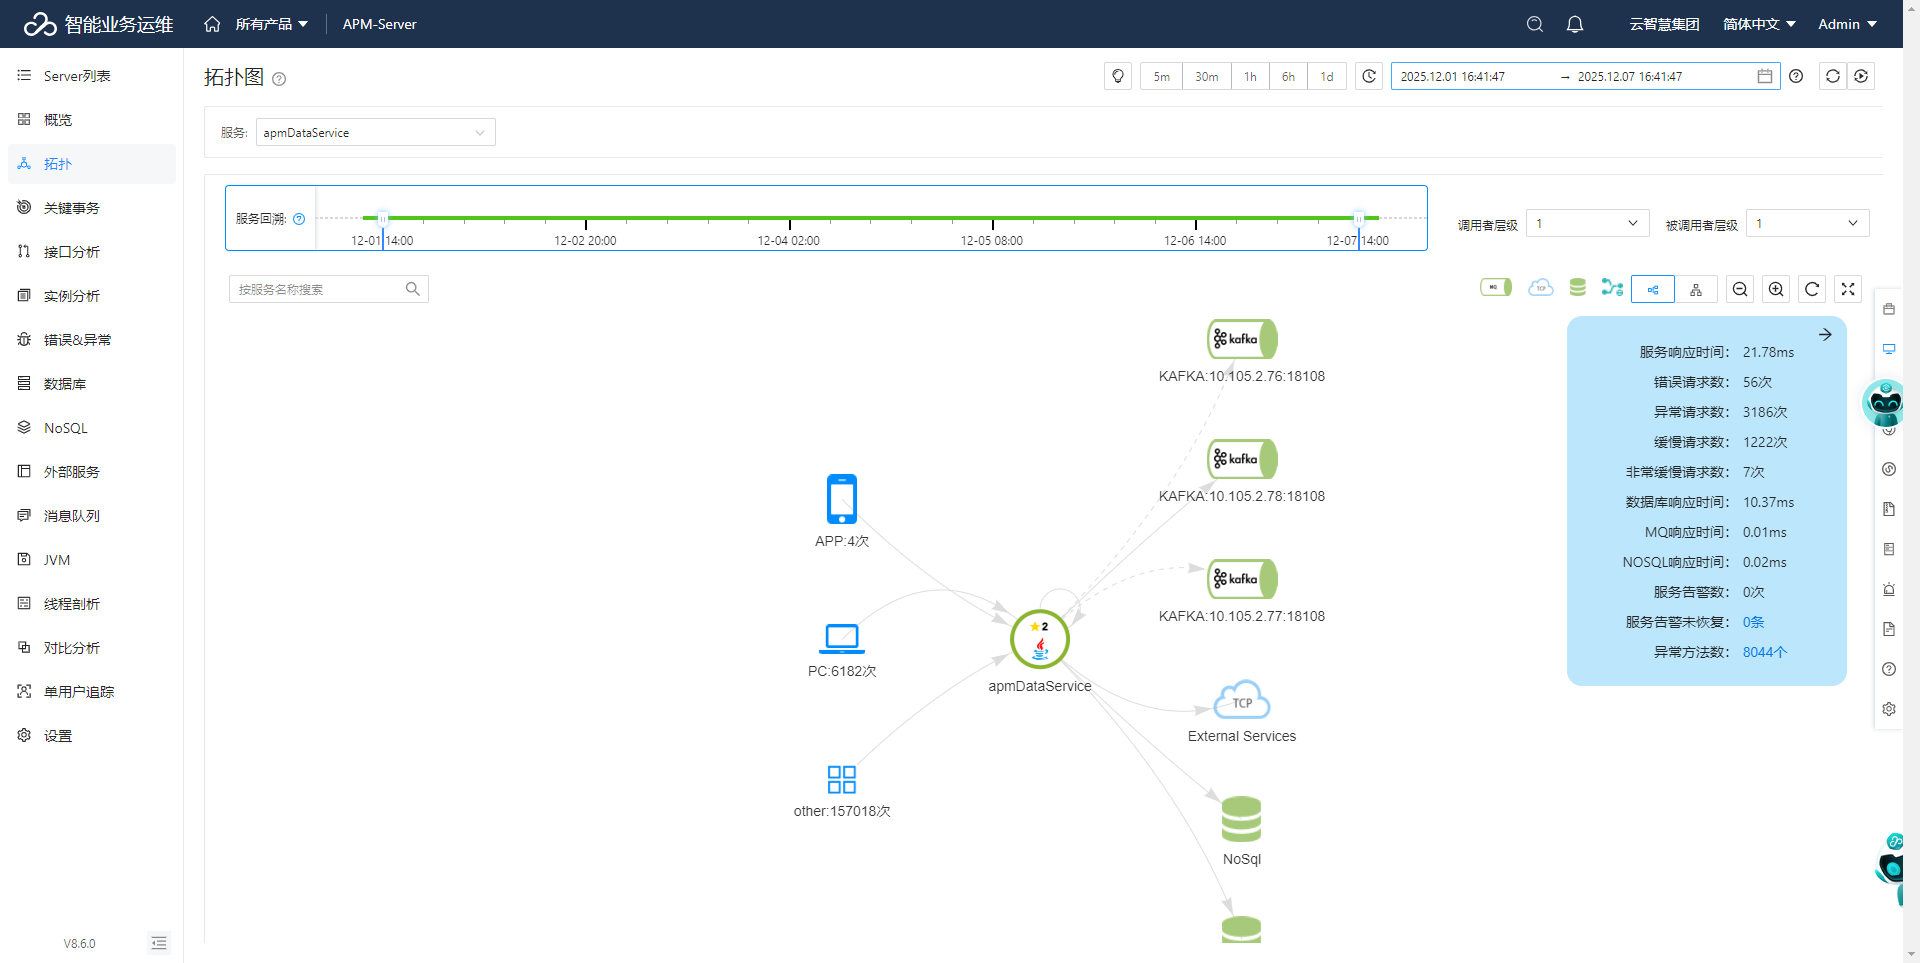Open the 数据库 section in the left sidebar
Image resolution: width=1920 pixels, height=963 pixels.
pyautogui.click(x=64, y=383)
